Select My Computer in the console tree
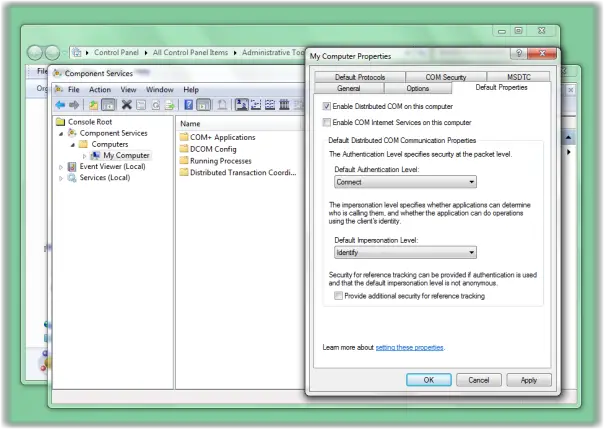Image resolution: width=604 pixels, height=429 pixels. [126, 155]
